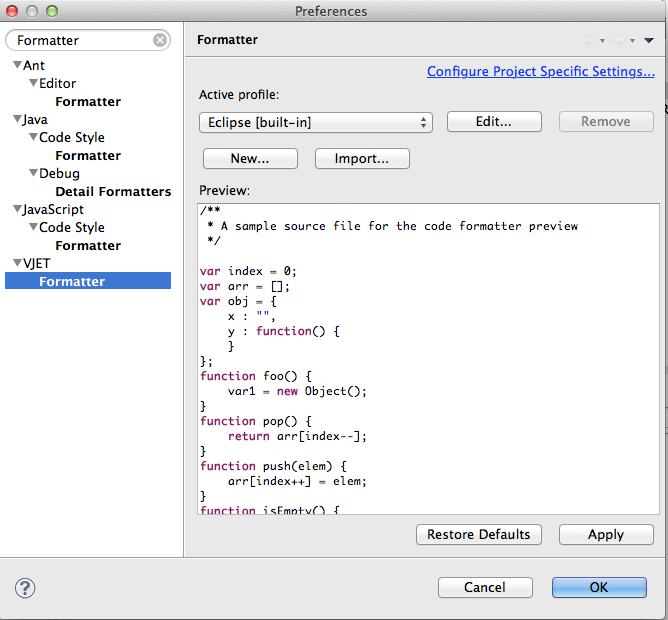Screen dimensions: 668x620
Task: Click the OK button
Action: (x=599, y=587)
